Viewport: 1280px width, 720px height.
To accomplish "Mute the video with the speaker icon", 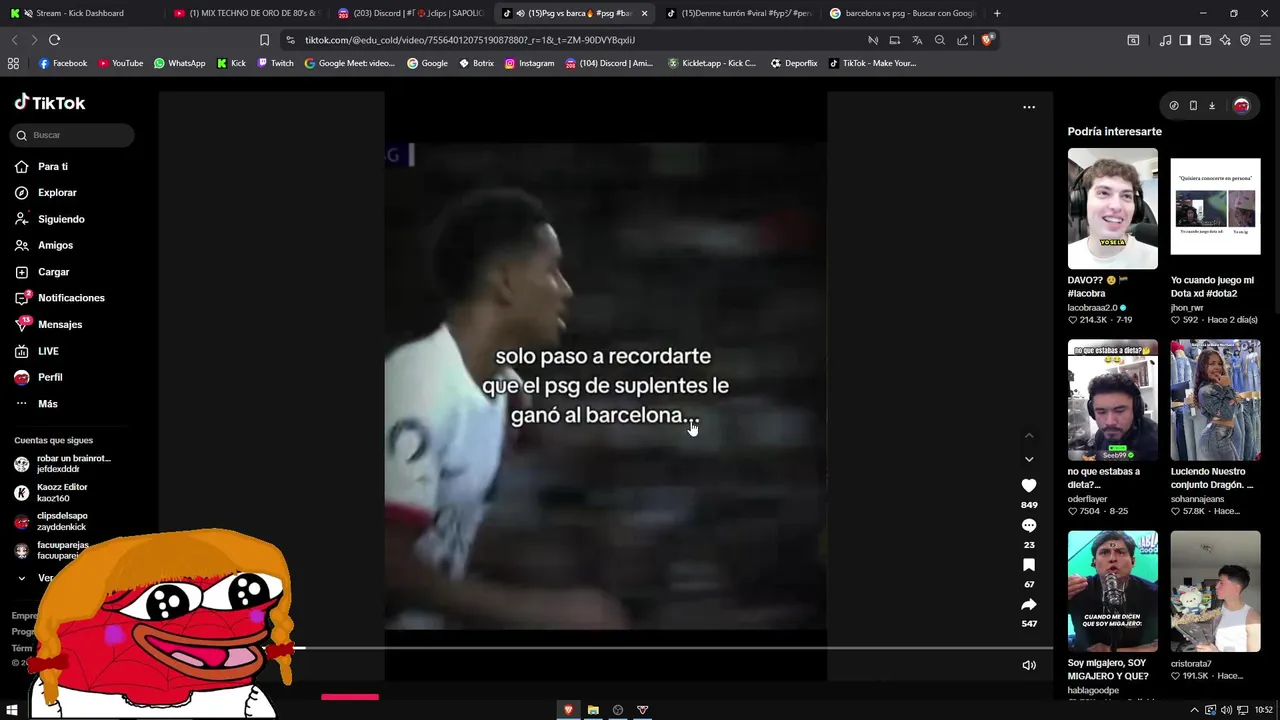I will click(1029, 665).
